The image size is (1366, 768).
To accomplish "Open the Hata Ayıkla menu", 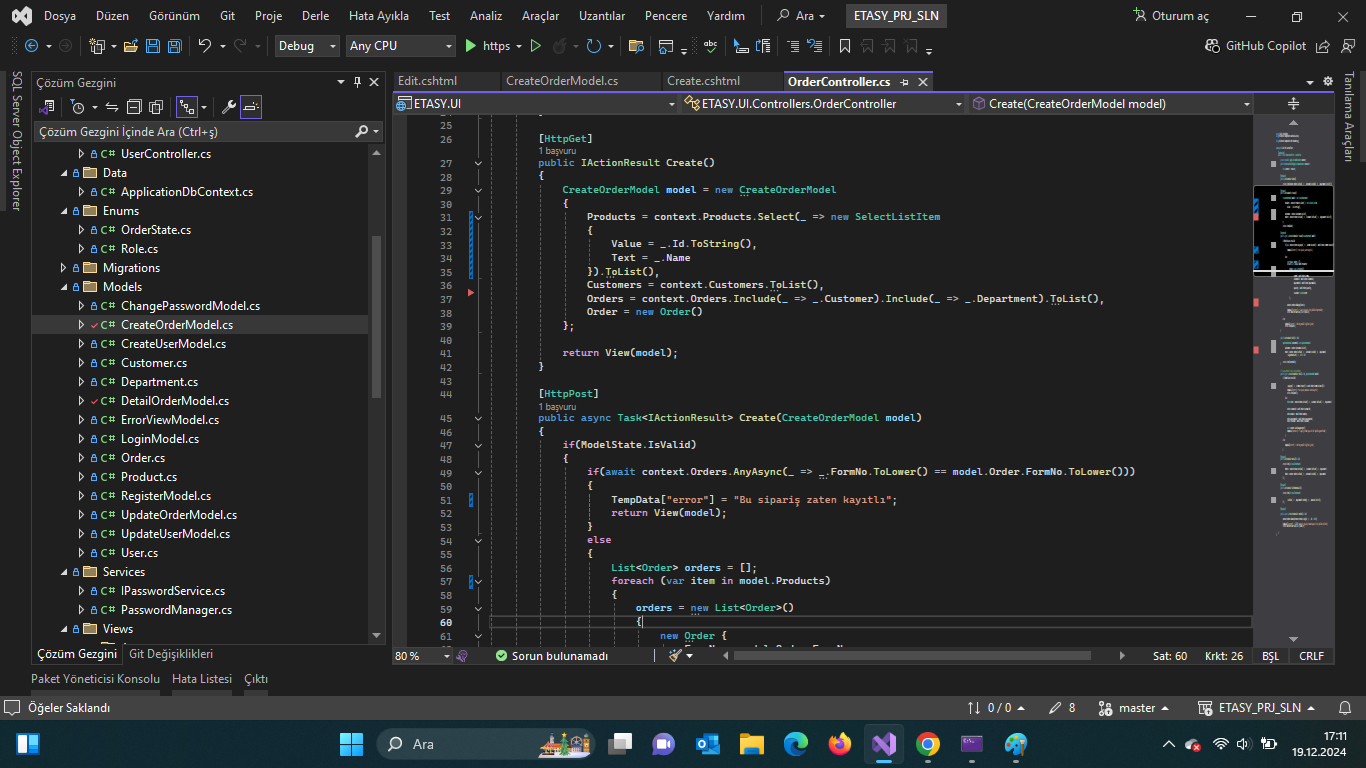I will coord(378,16).
